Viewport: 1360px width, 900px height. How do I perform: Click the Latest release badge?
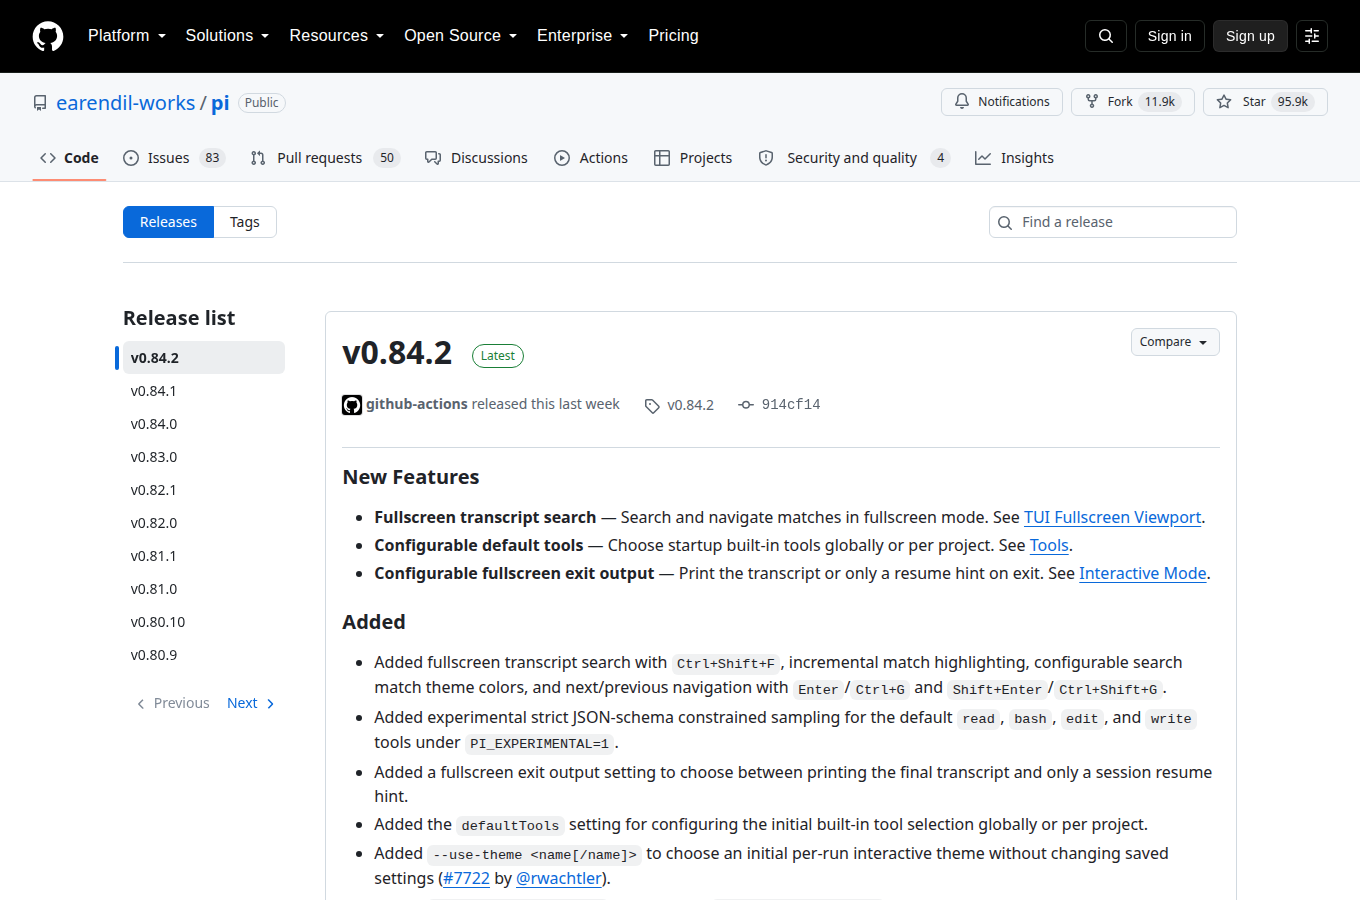pos(498,356)
